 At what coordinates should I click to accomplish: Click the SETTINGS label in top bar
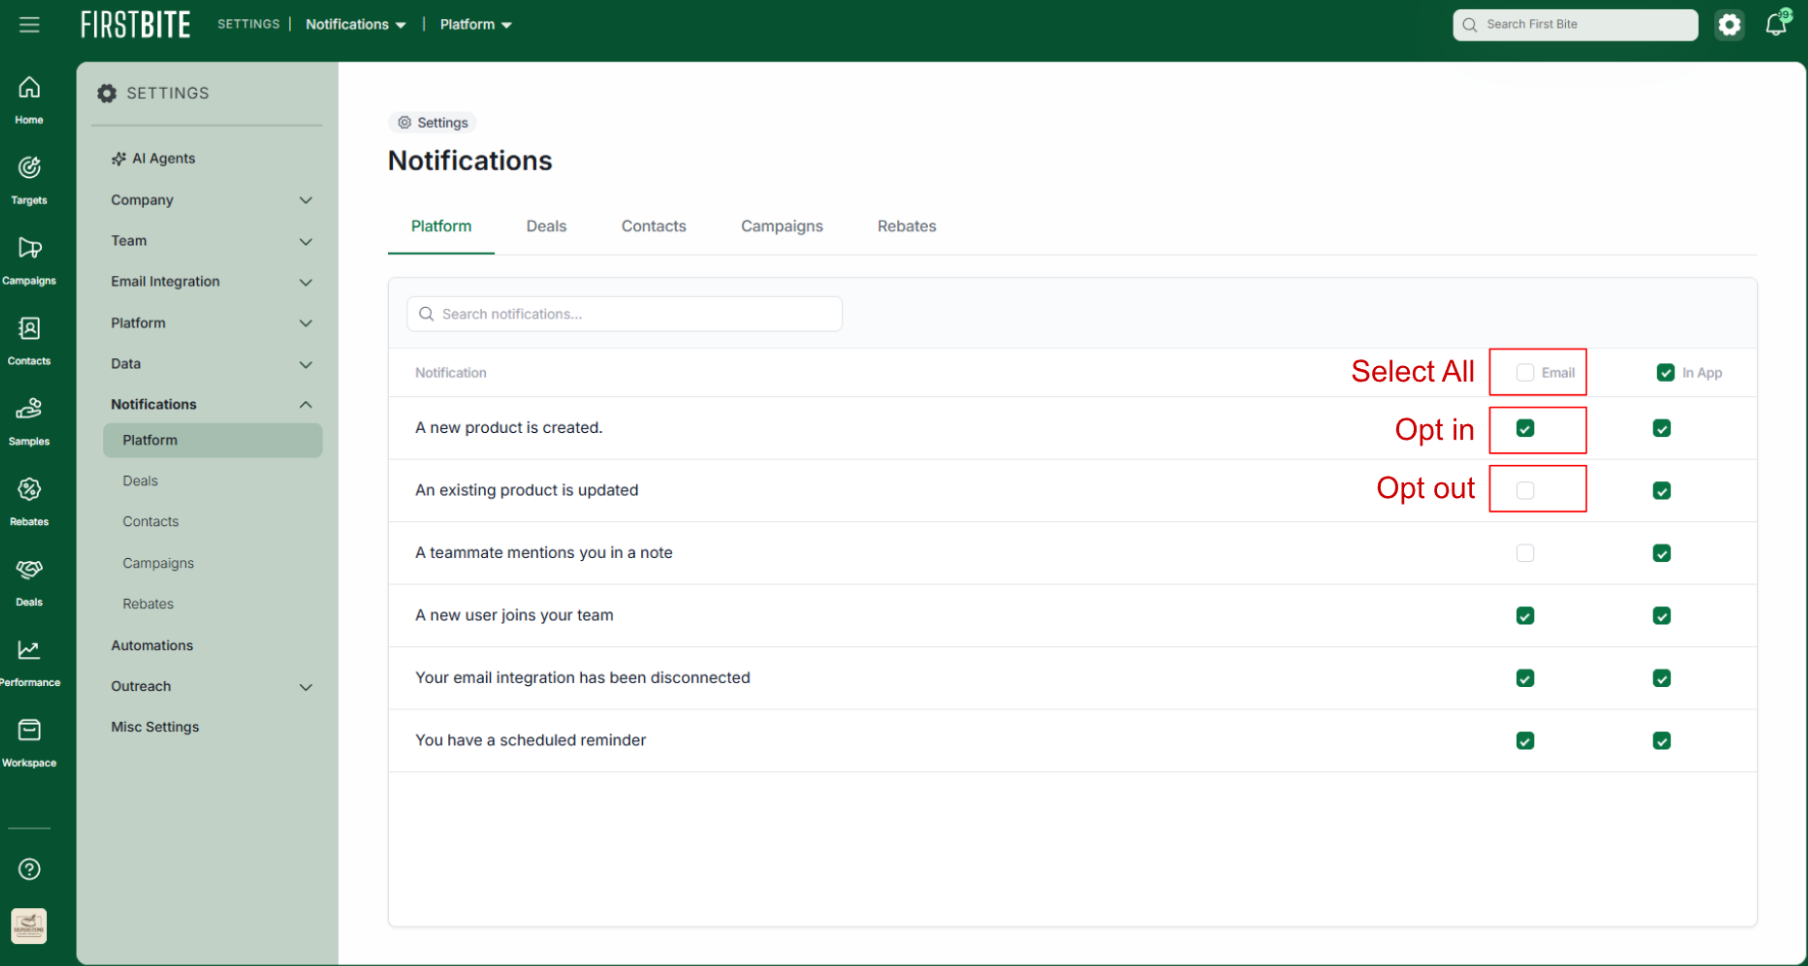point(248,24)
